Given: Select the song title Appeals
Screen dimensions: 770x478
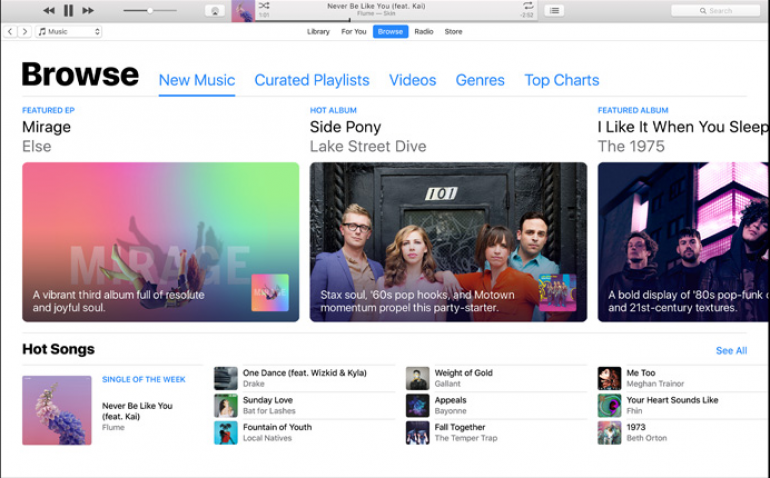Looking at the screenshot, I should (x=450, y=400).
